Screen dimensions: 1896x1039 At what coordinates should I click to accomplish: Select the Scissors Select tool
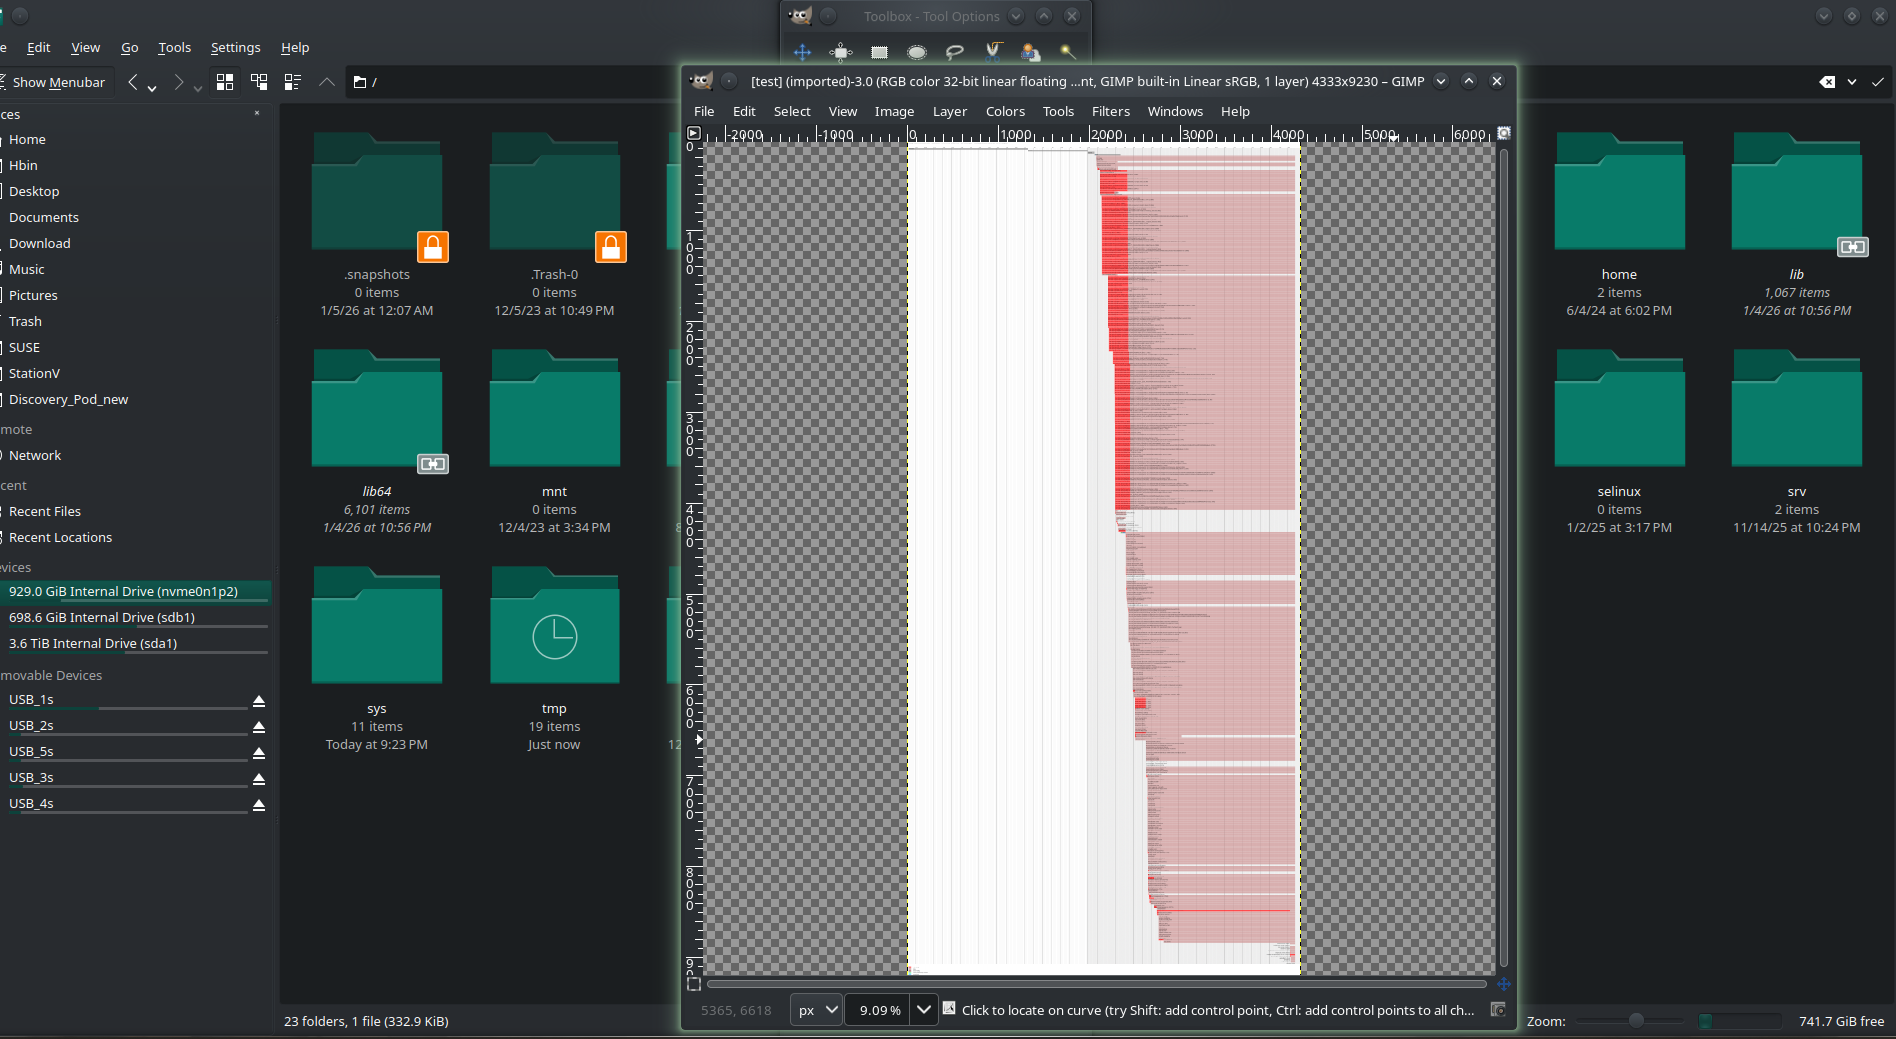[993, 52]
